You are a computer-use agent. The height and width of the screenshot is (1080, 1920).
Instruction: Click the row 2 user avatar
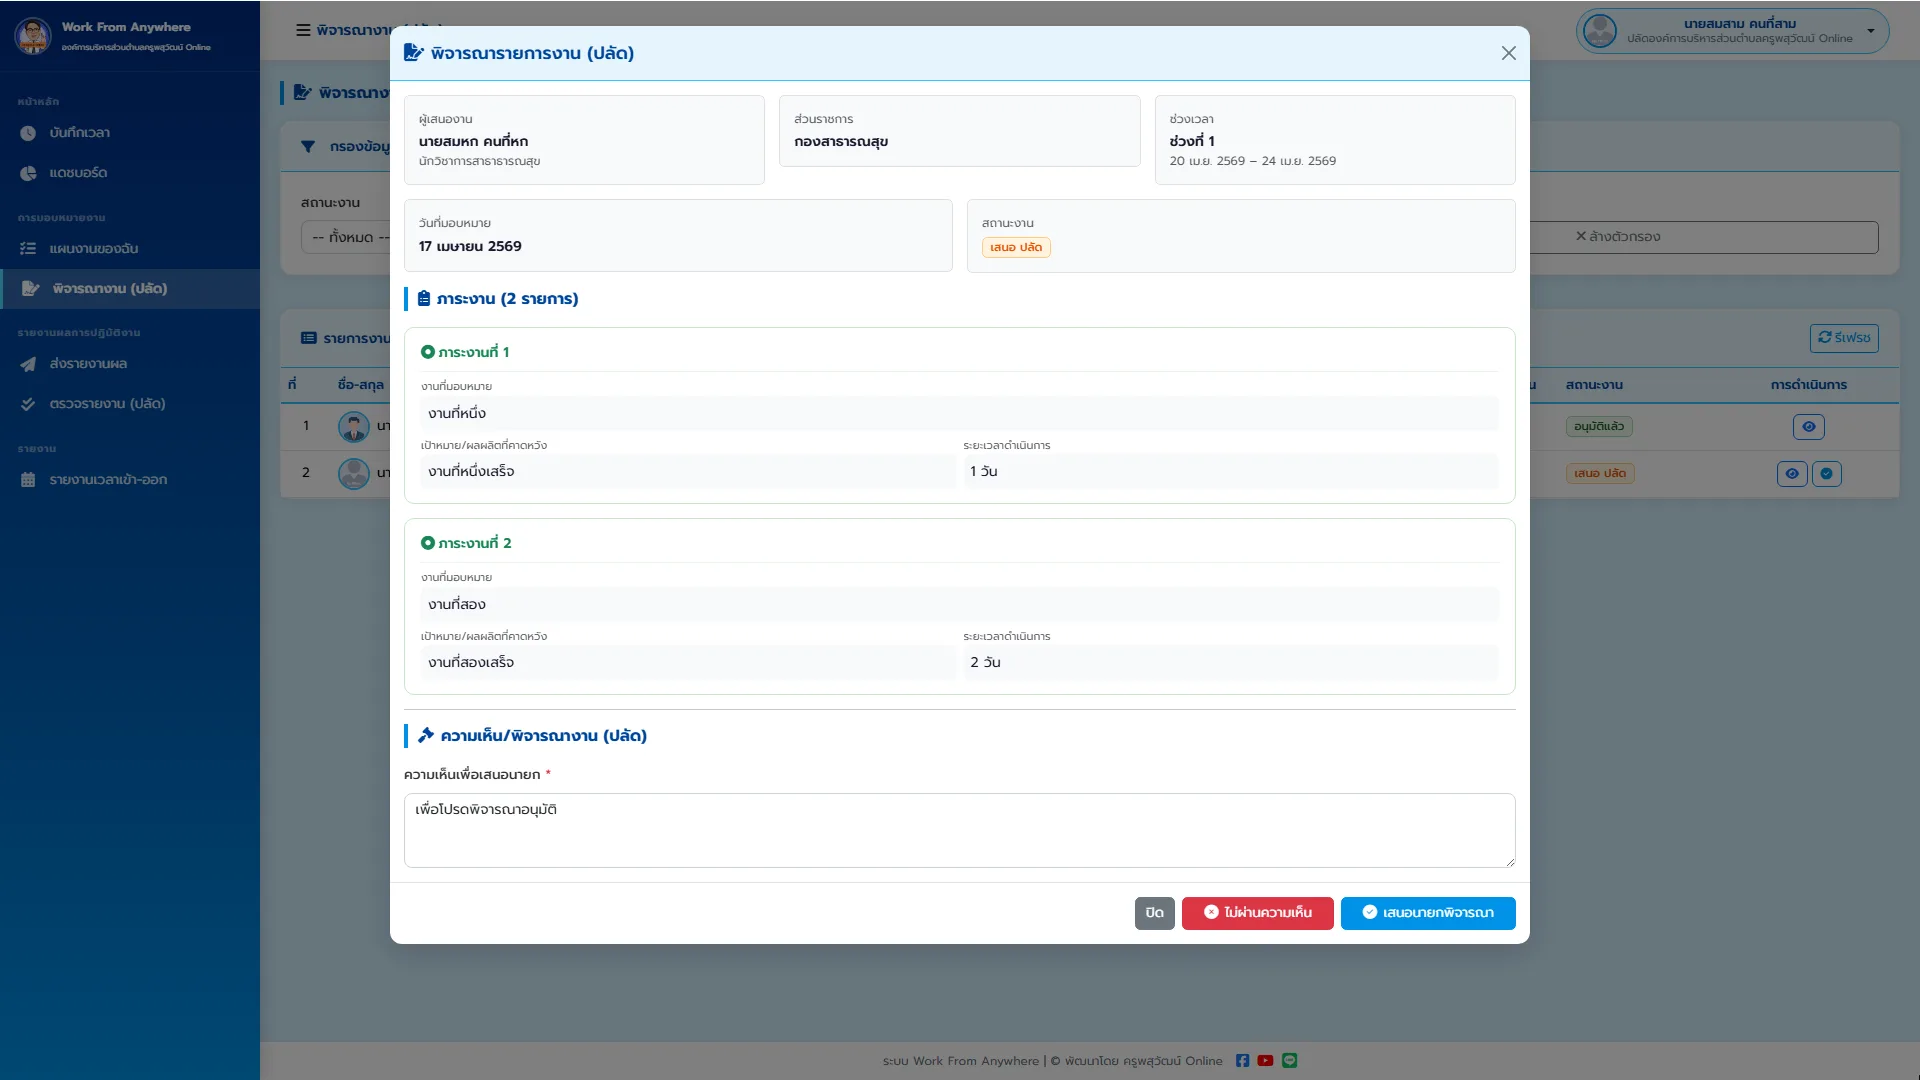point(353,473)
